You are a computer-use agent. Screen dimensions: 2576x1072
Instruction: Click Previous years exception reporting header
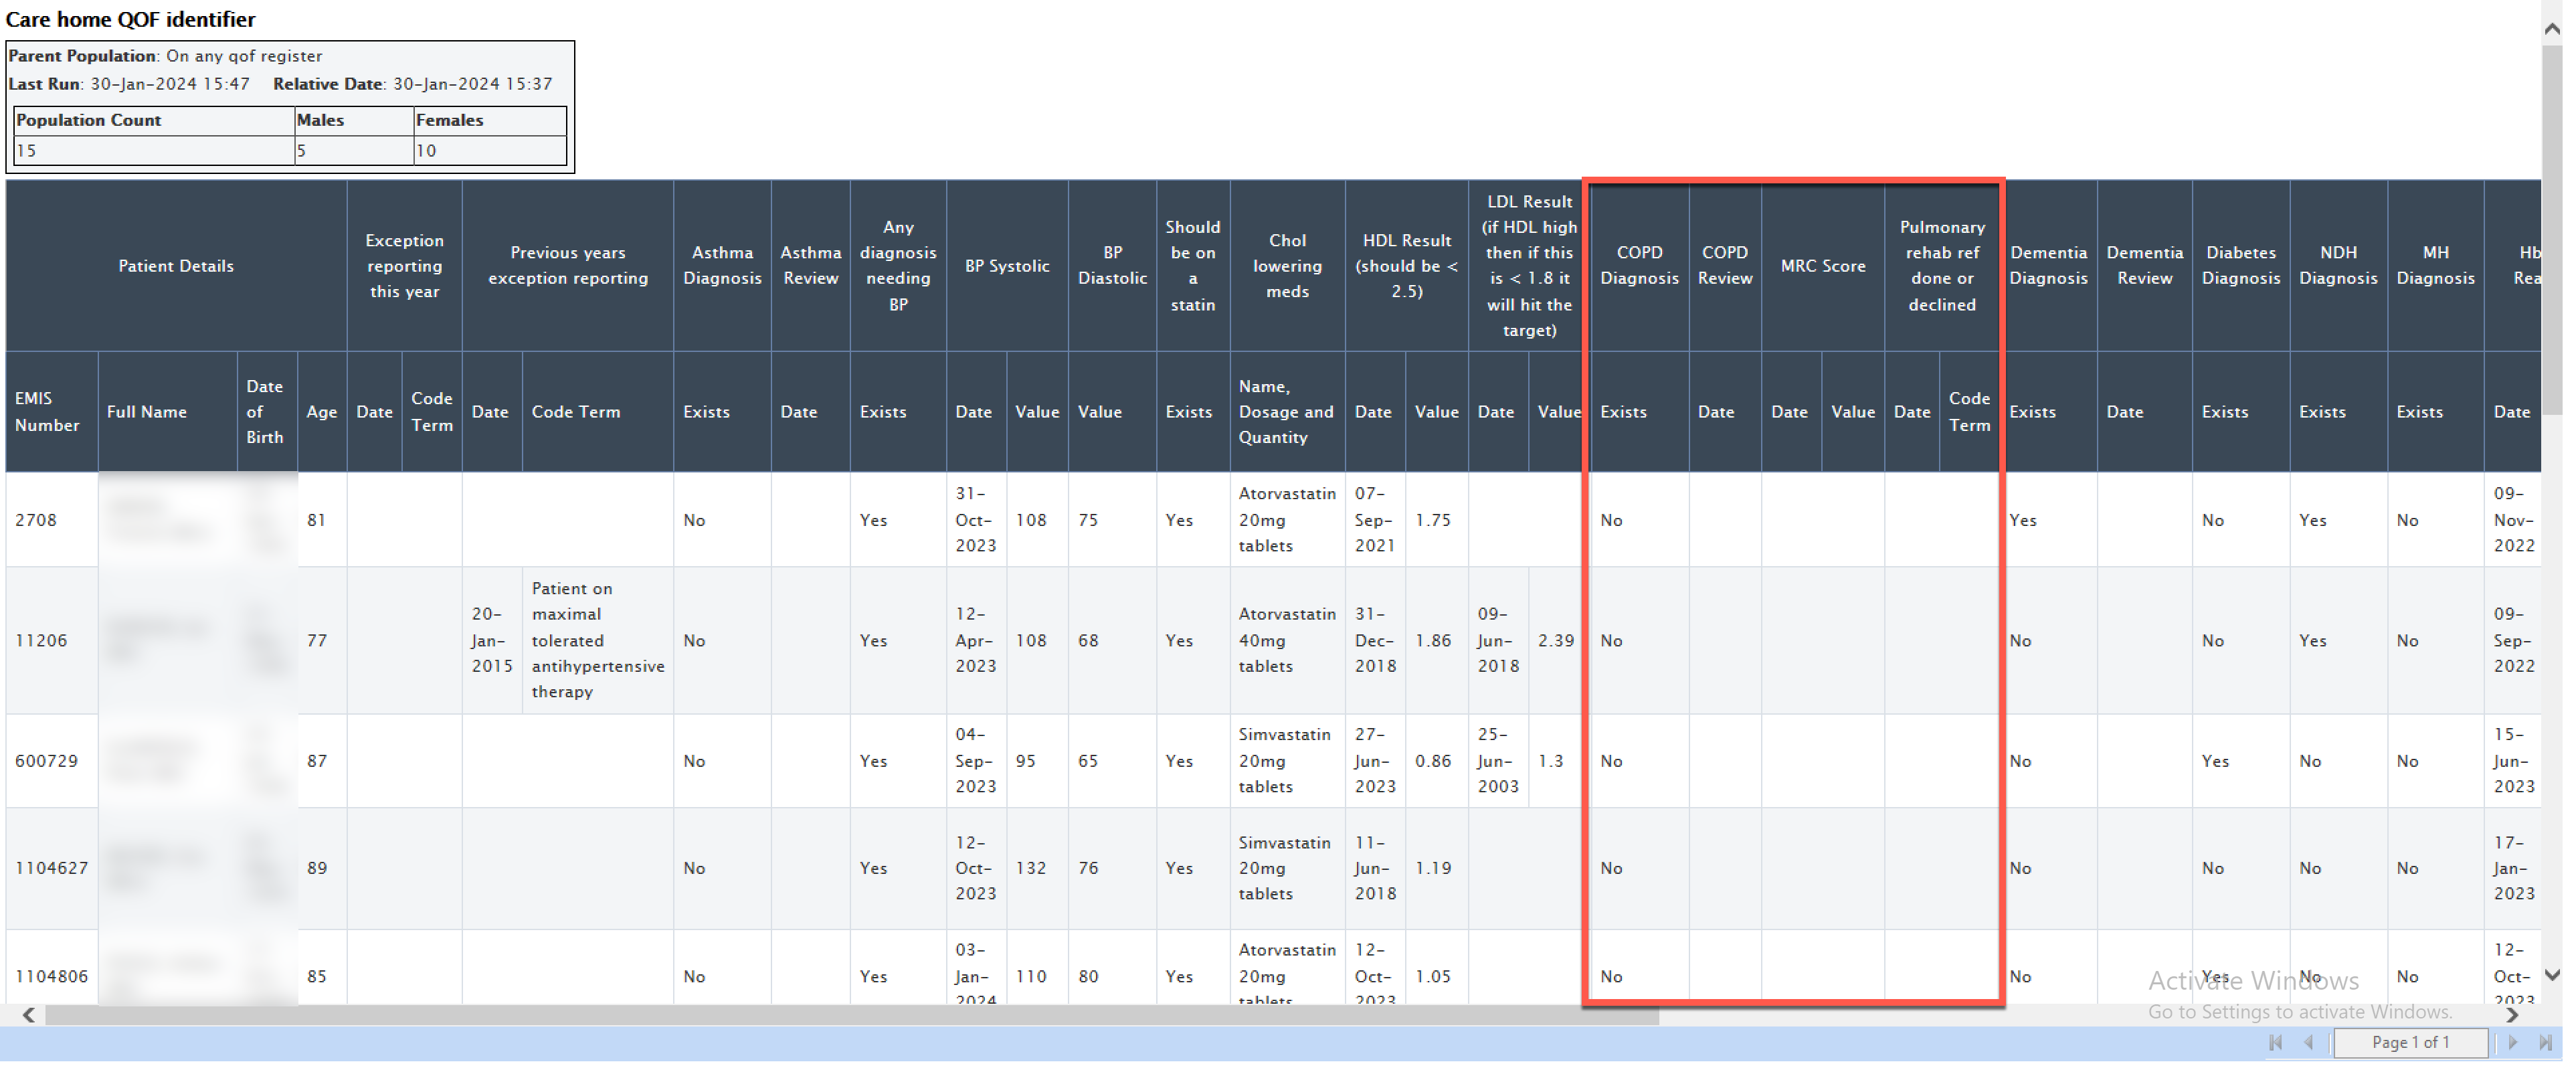click(x=568, y=266)
